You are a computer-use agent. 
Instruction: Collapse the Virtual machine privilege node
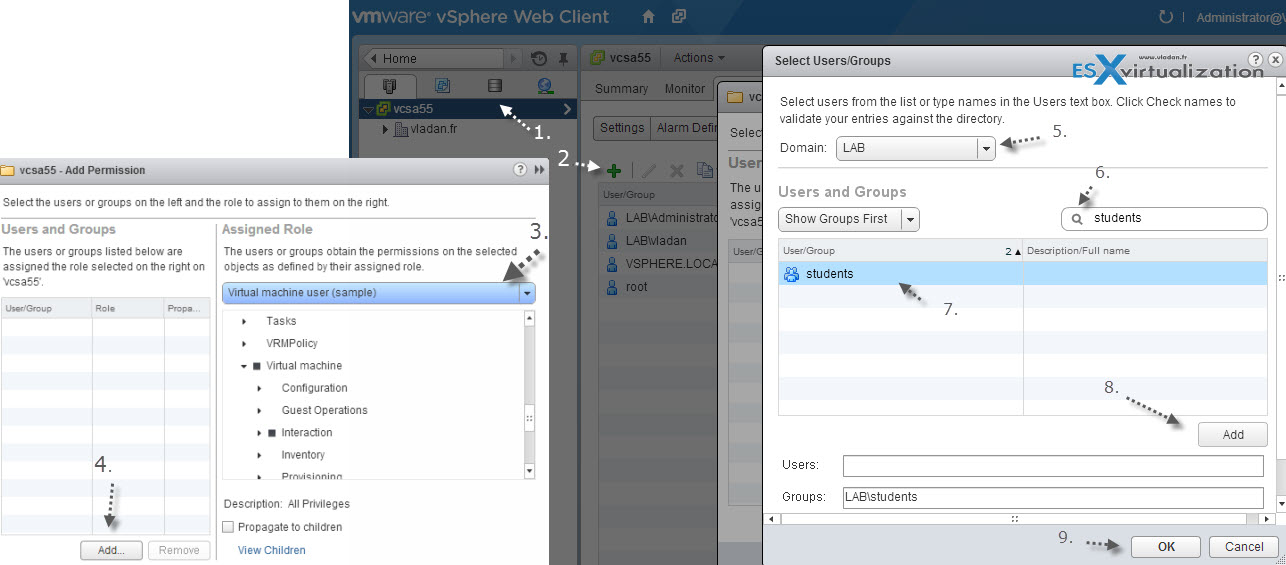(x=244, y=366)
